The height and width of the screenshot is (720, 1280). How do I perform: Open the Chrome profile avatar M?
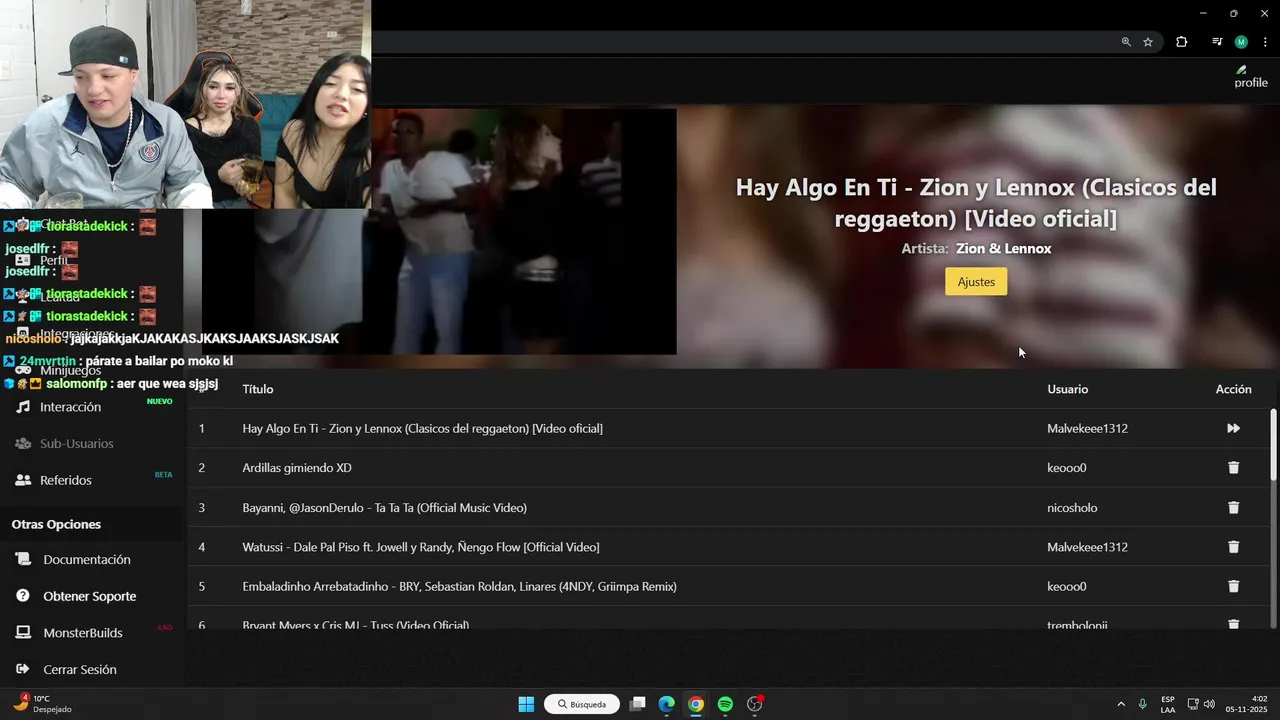click(1241, 42)
